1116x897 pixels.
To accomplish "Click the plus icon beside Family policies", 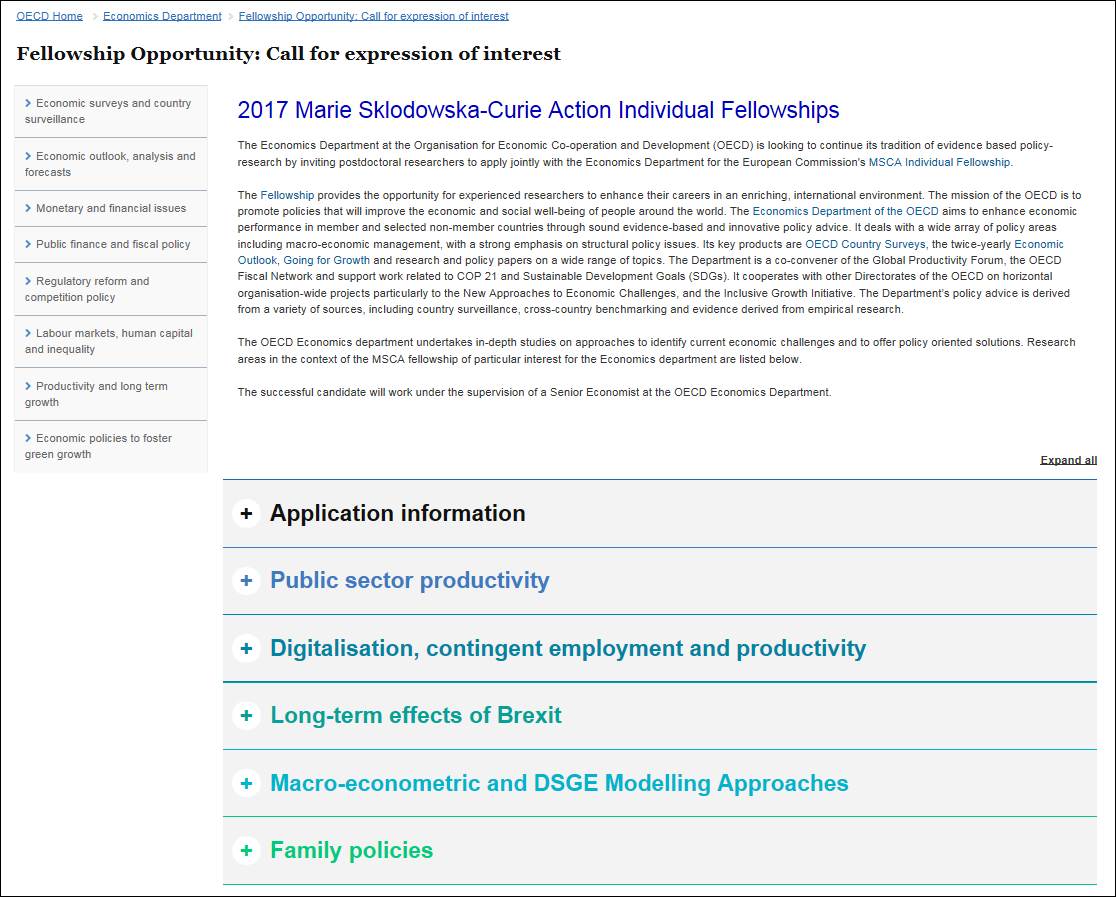I will tap(246, 850).
